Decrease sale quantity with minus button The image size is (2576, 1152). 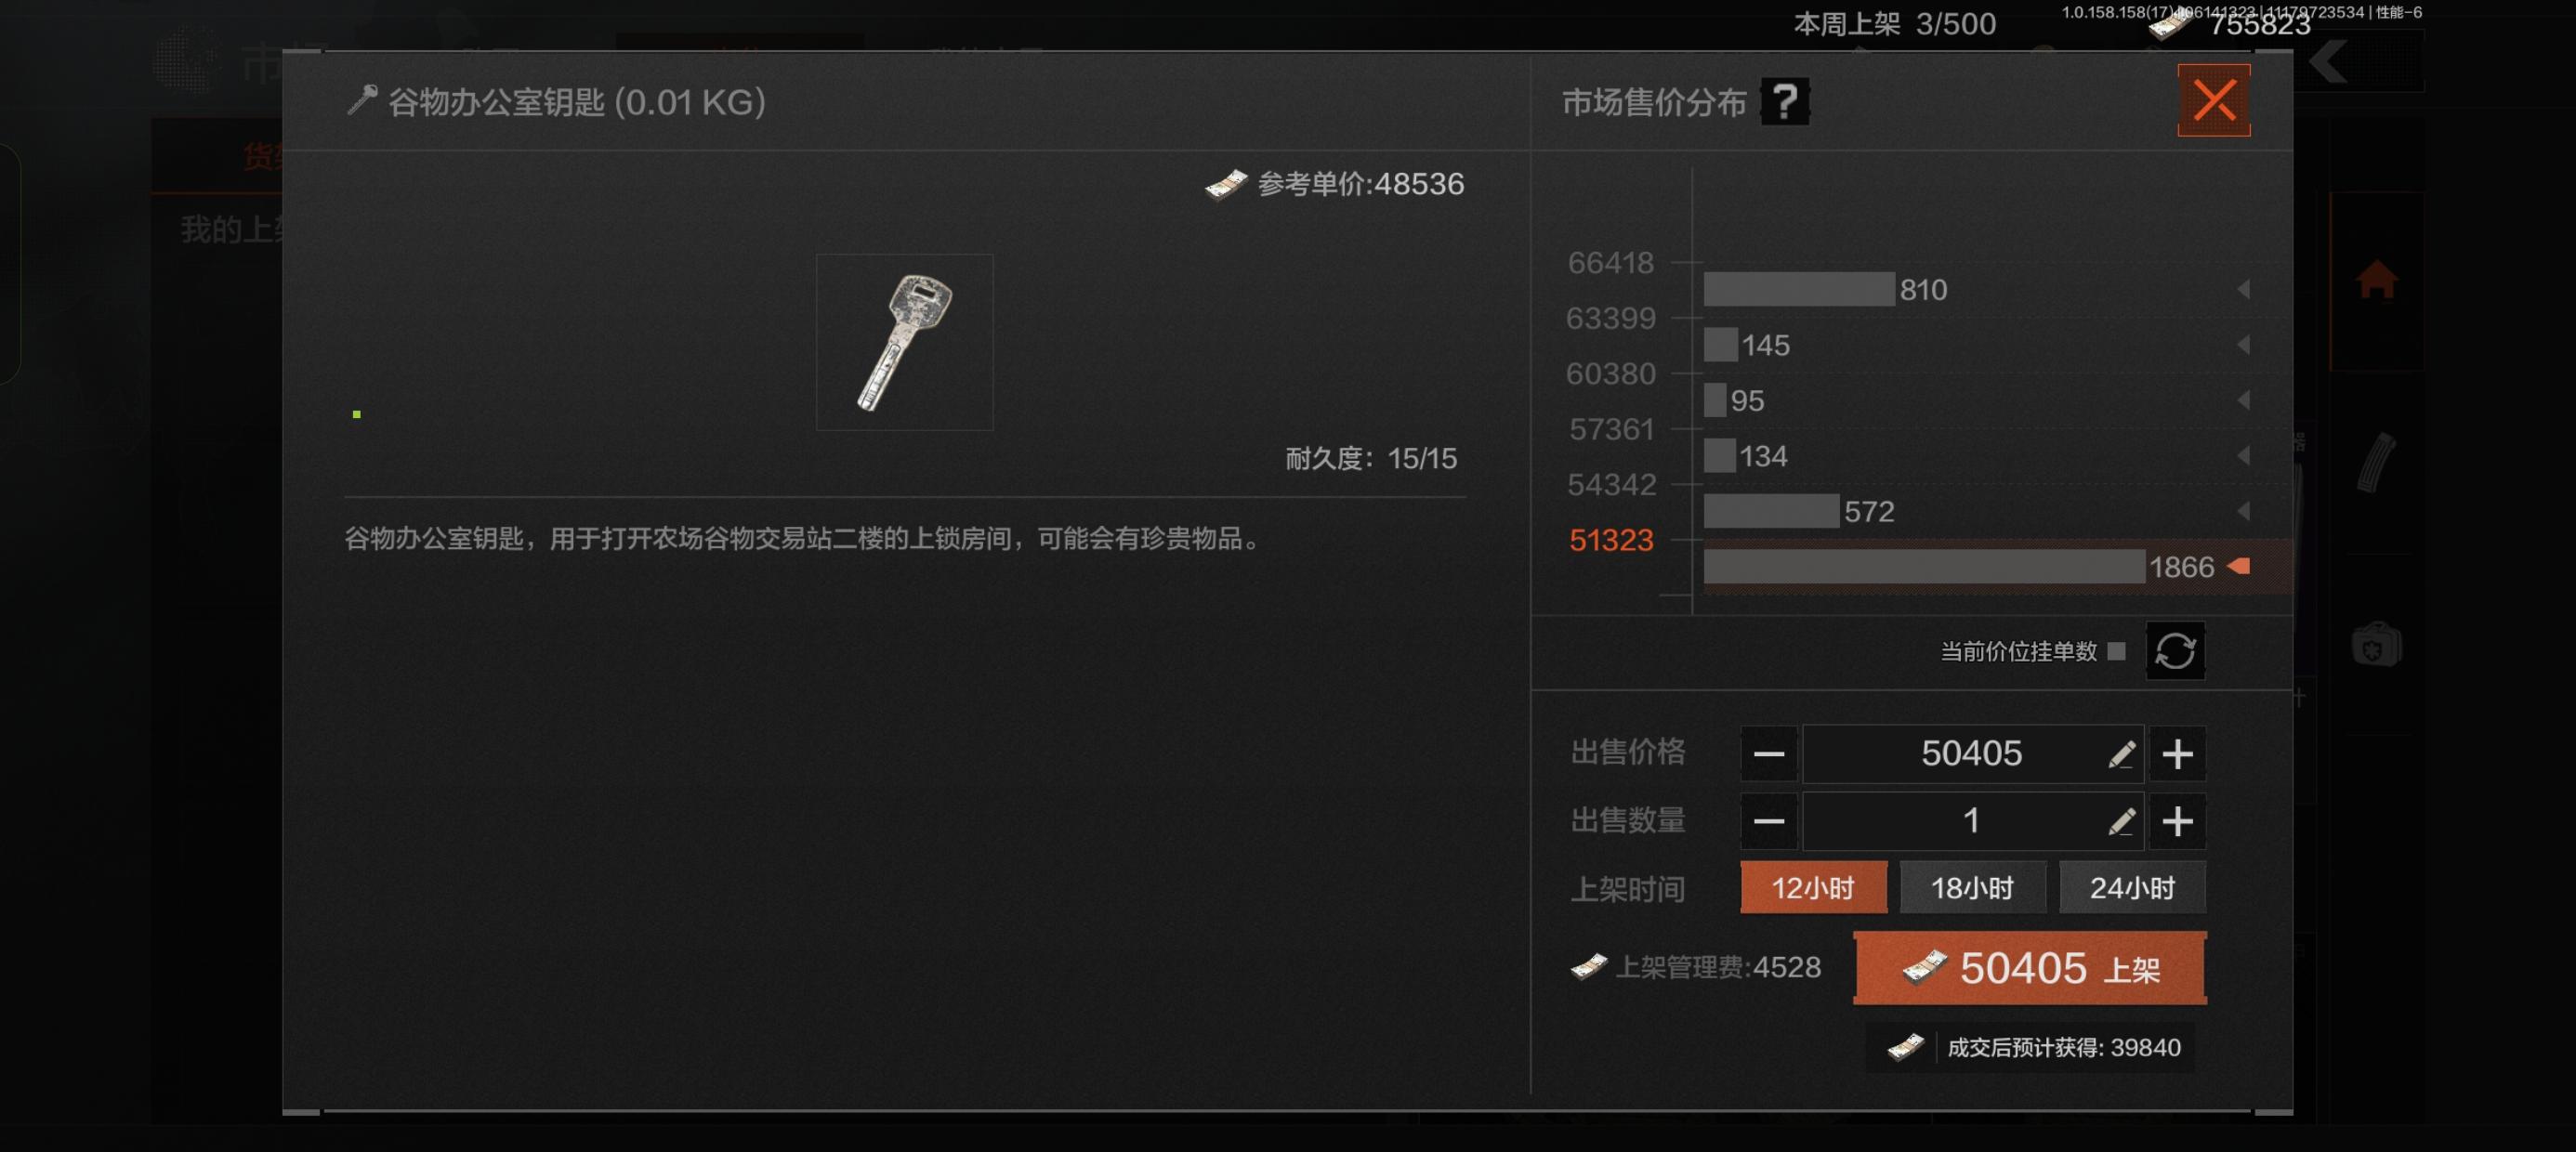pos(1769,822)
